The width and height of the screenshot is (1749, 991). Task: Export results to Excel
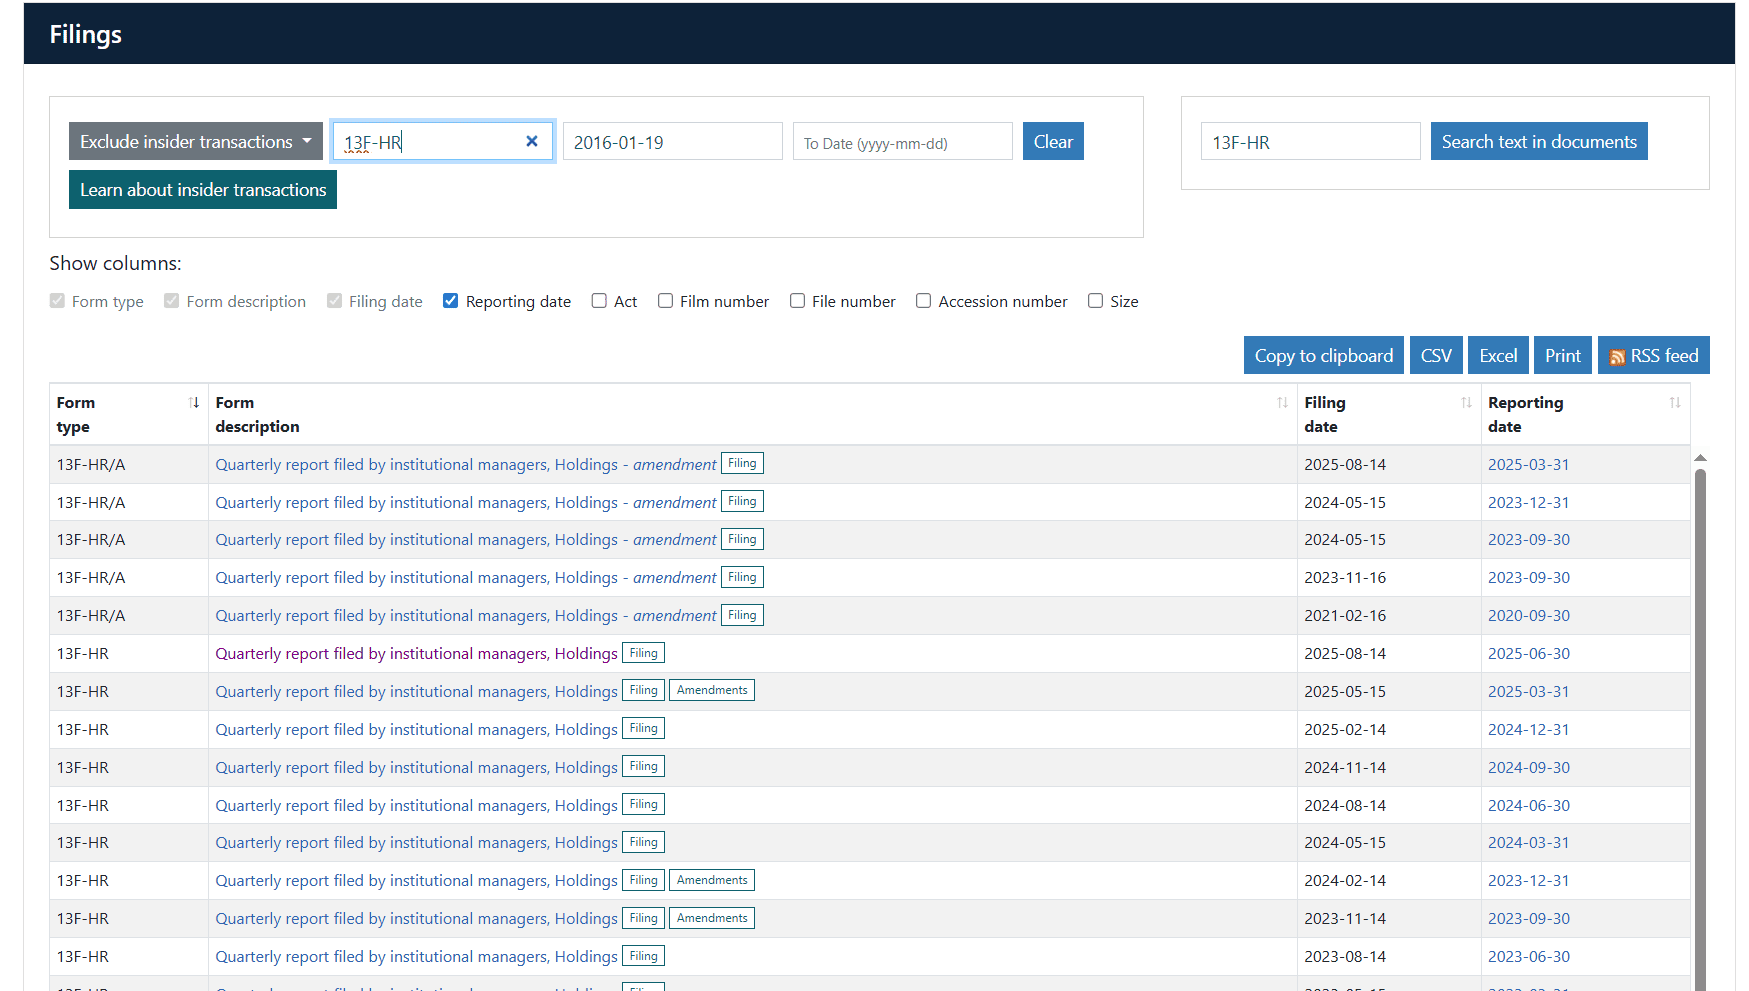pyautogui.click(x=1498, y=355)
